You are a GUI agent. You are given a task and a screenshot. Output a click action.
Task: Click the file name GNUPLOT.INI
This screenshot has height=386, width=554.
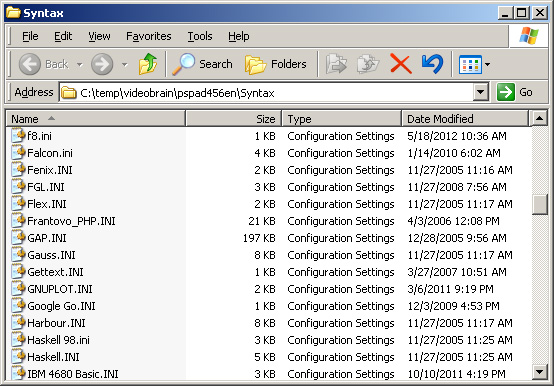click(60, 289)
